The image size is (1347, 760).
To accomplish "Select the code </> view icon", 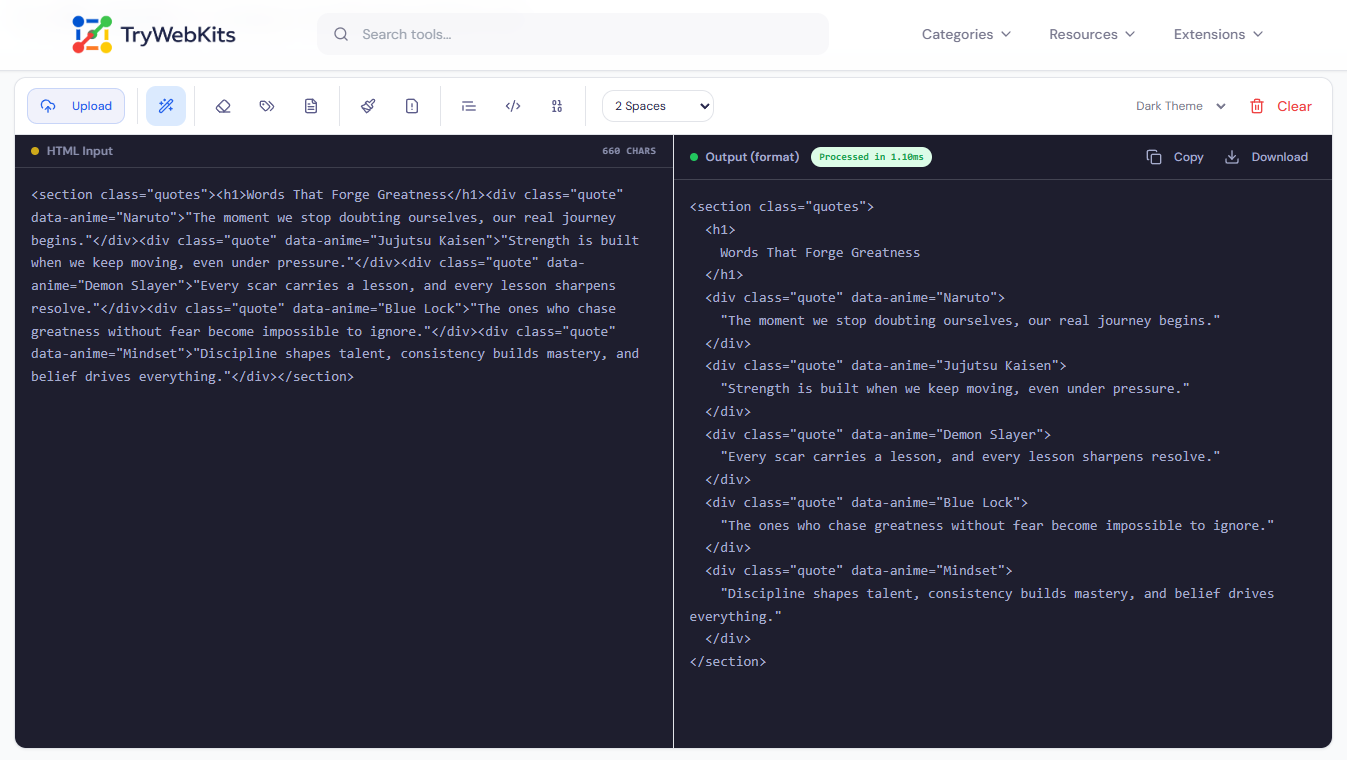I will pyautogui.click(x=512, y=105).
